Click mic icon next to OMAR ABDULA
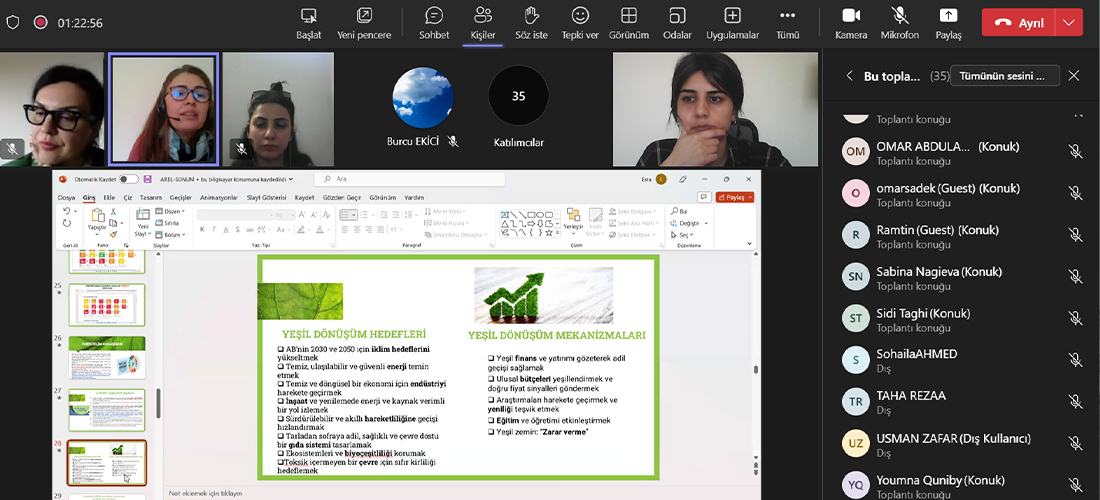The image size is (1100, 500). 1075,151
